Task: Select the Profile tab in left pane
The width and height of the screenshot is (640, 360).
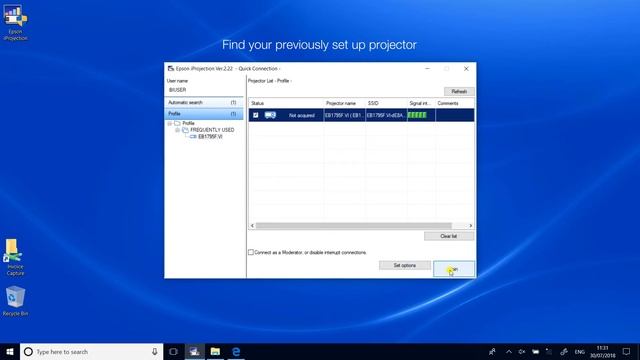Action: coord(204,113)
